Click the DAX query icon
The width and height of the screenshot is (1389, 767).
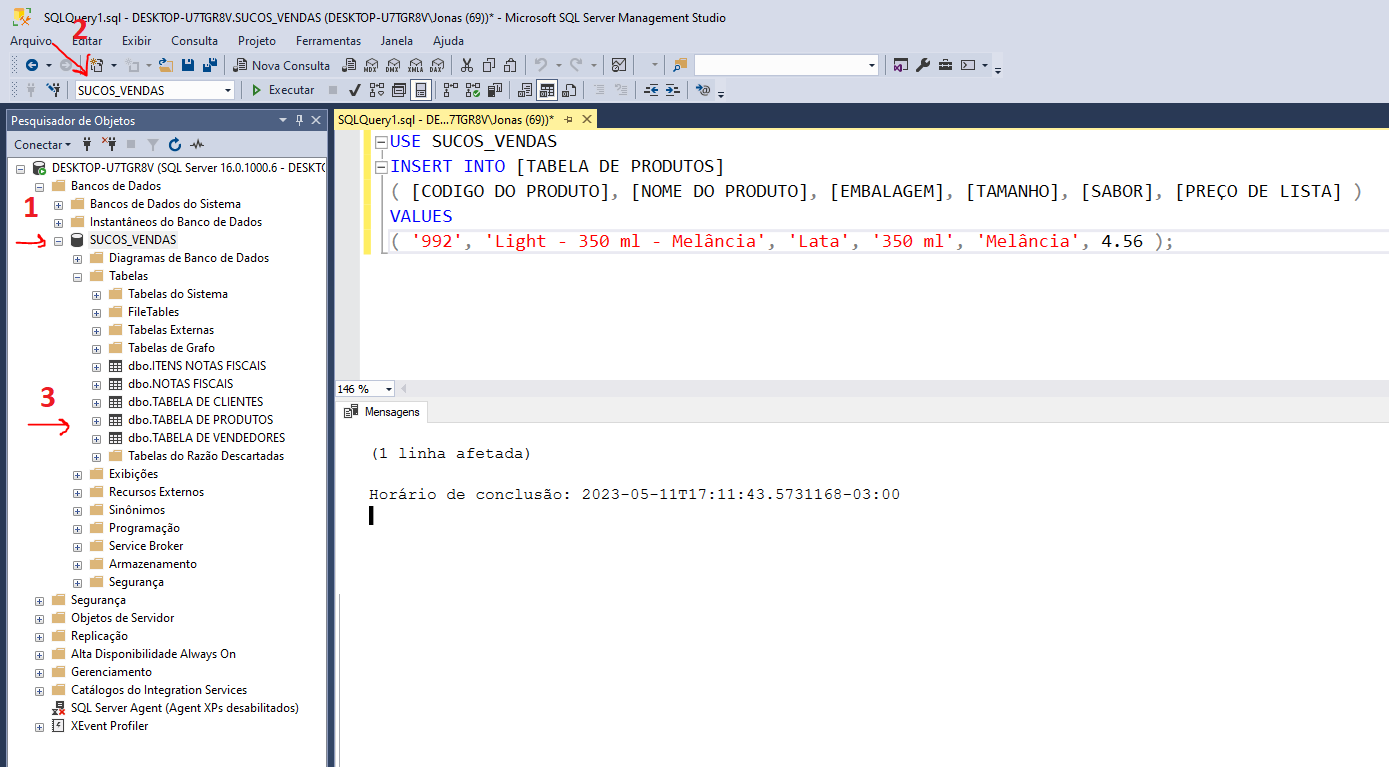click(436, 65)
